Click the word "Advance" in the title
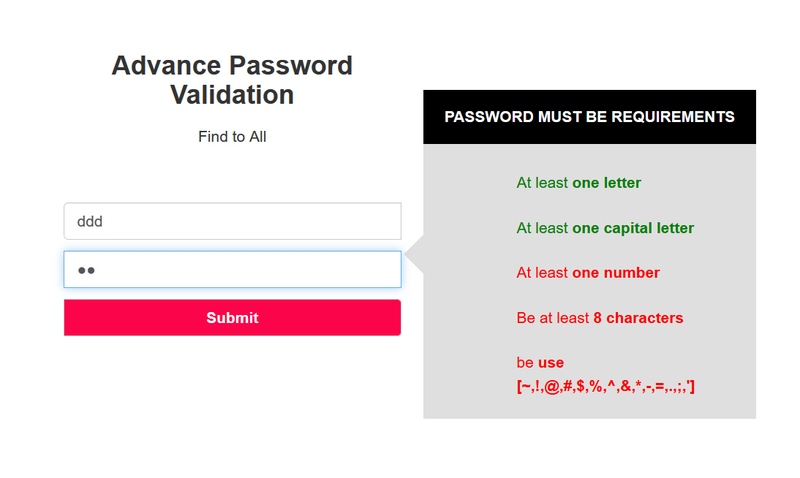 (167, 66)
